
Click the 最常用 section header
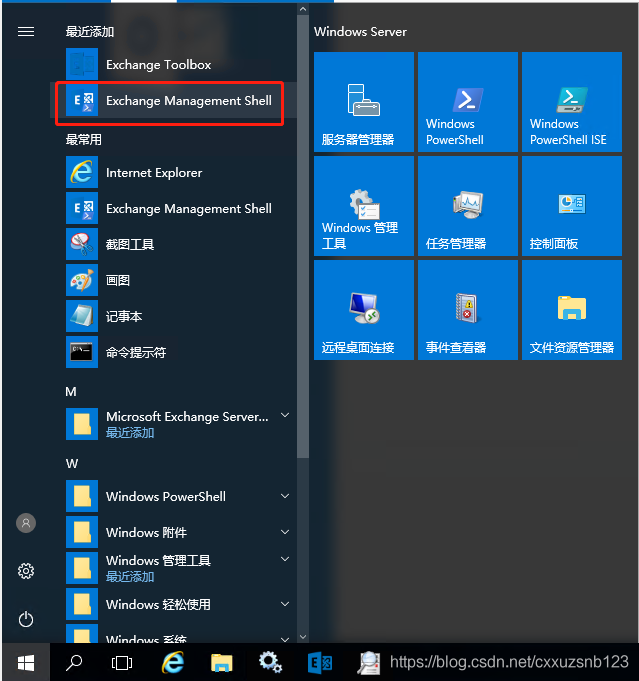click(83, 140)
